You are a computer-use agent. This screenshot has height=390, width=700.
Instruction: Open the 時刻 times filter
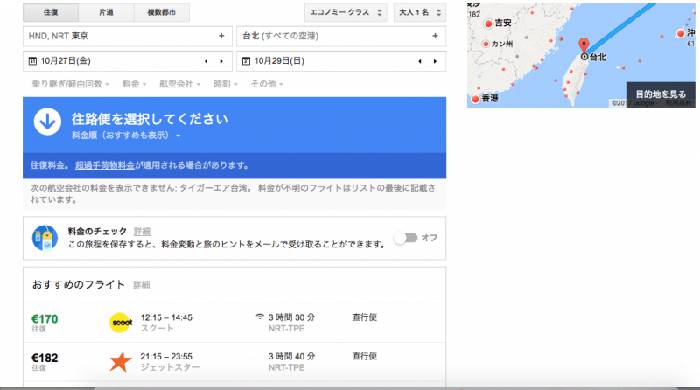point(225,83)
